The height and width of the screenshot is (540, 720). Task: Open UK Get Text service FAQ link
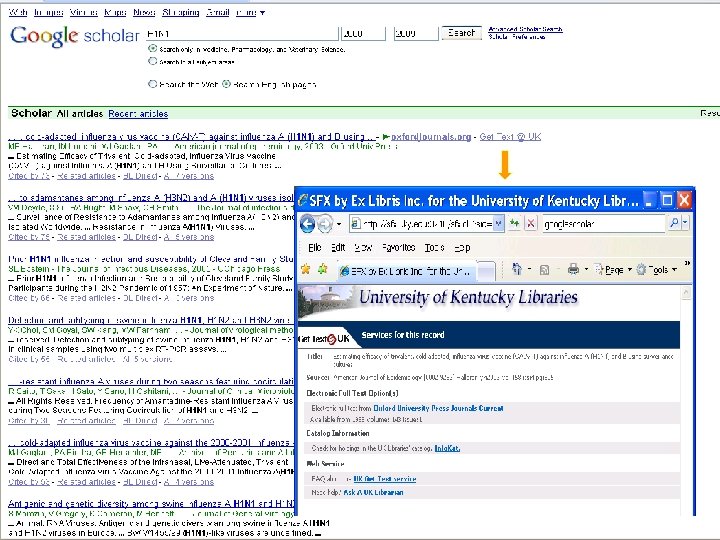click(385, 479)
